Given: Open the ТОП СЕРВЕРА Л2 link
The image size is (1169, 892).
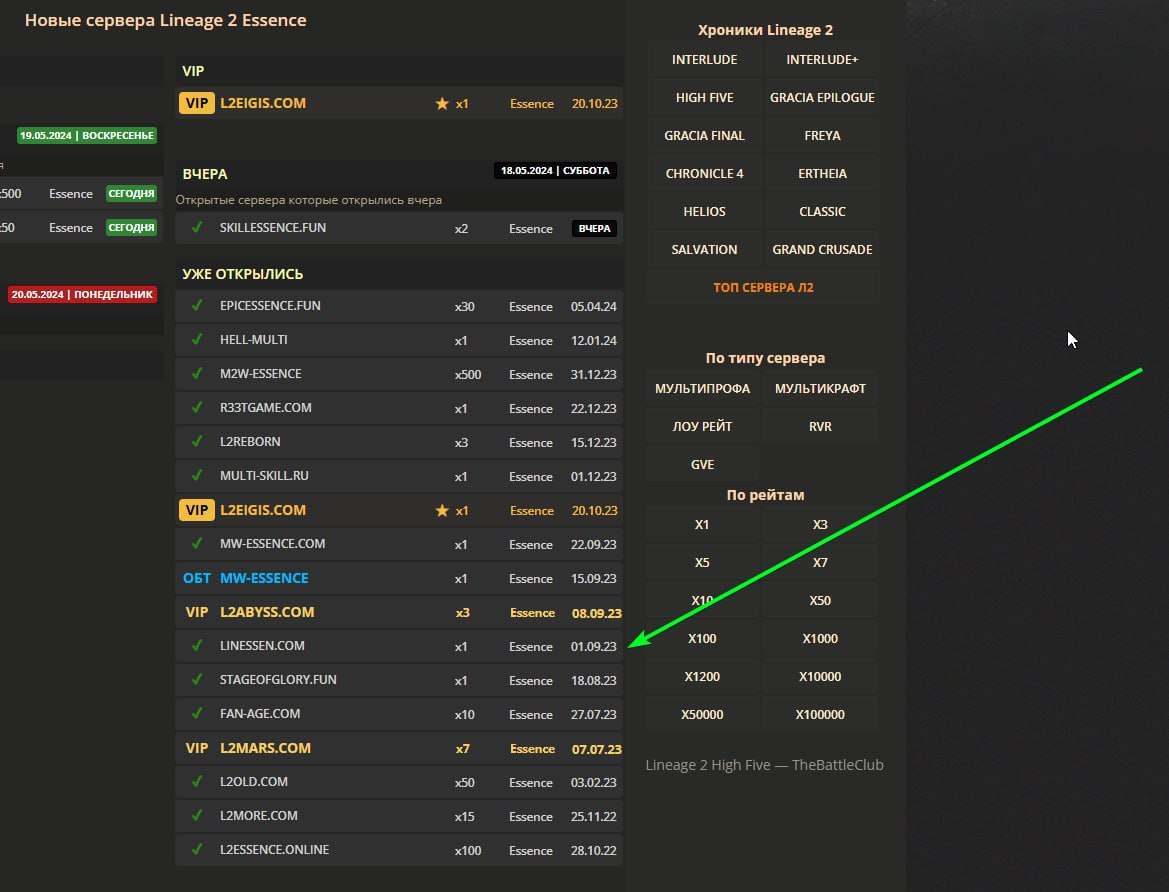Looking at the screenshot, I should tap(763, 288).
